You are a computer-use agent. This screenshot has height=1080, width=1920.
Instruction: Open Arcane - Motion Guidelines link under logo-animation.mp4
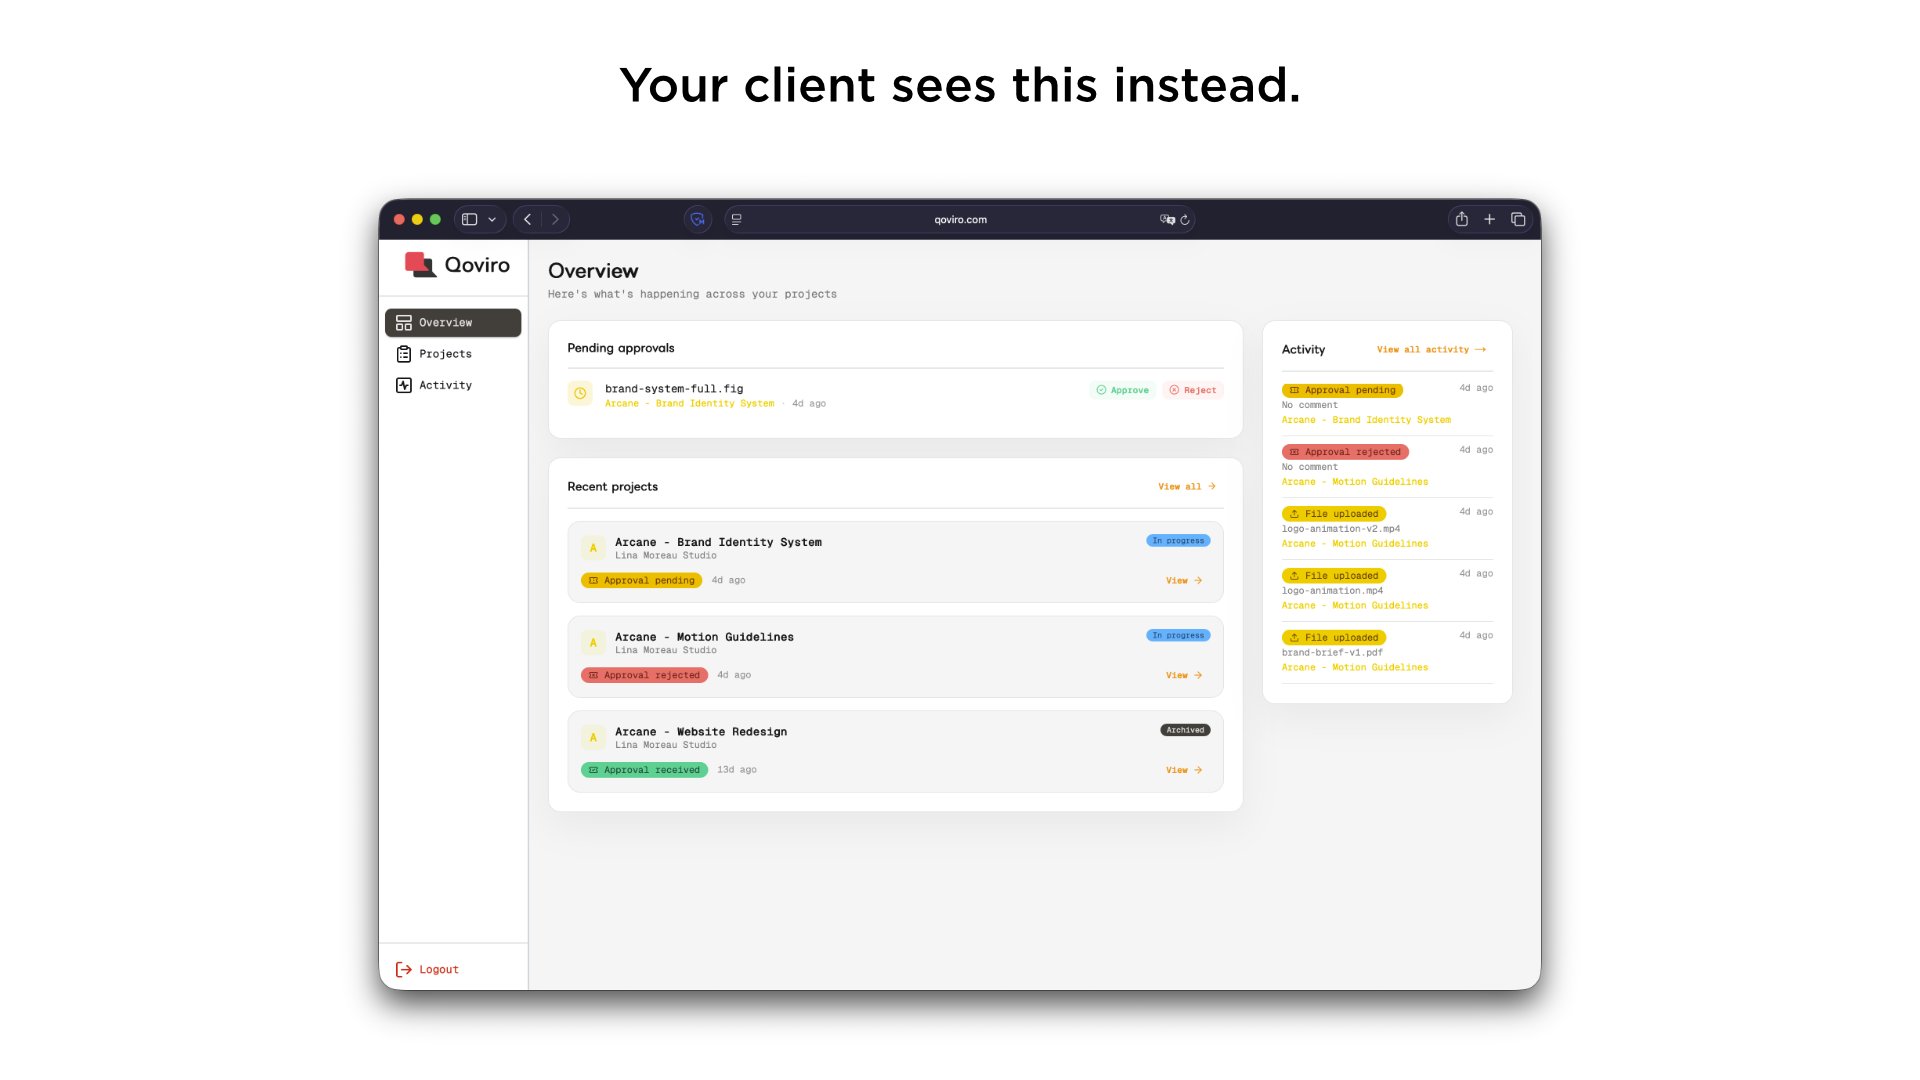[x=1355, y=606]
